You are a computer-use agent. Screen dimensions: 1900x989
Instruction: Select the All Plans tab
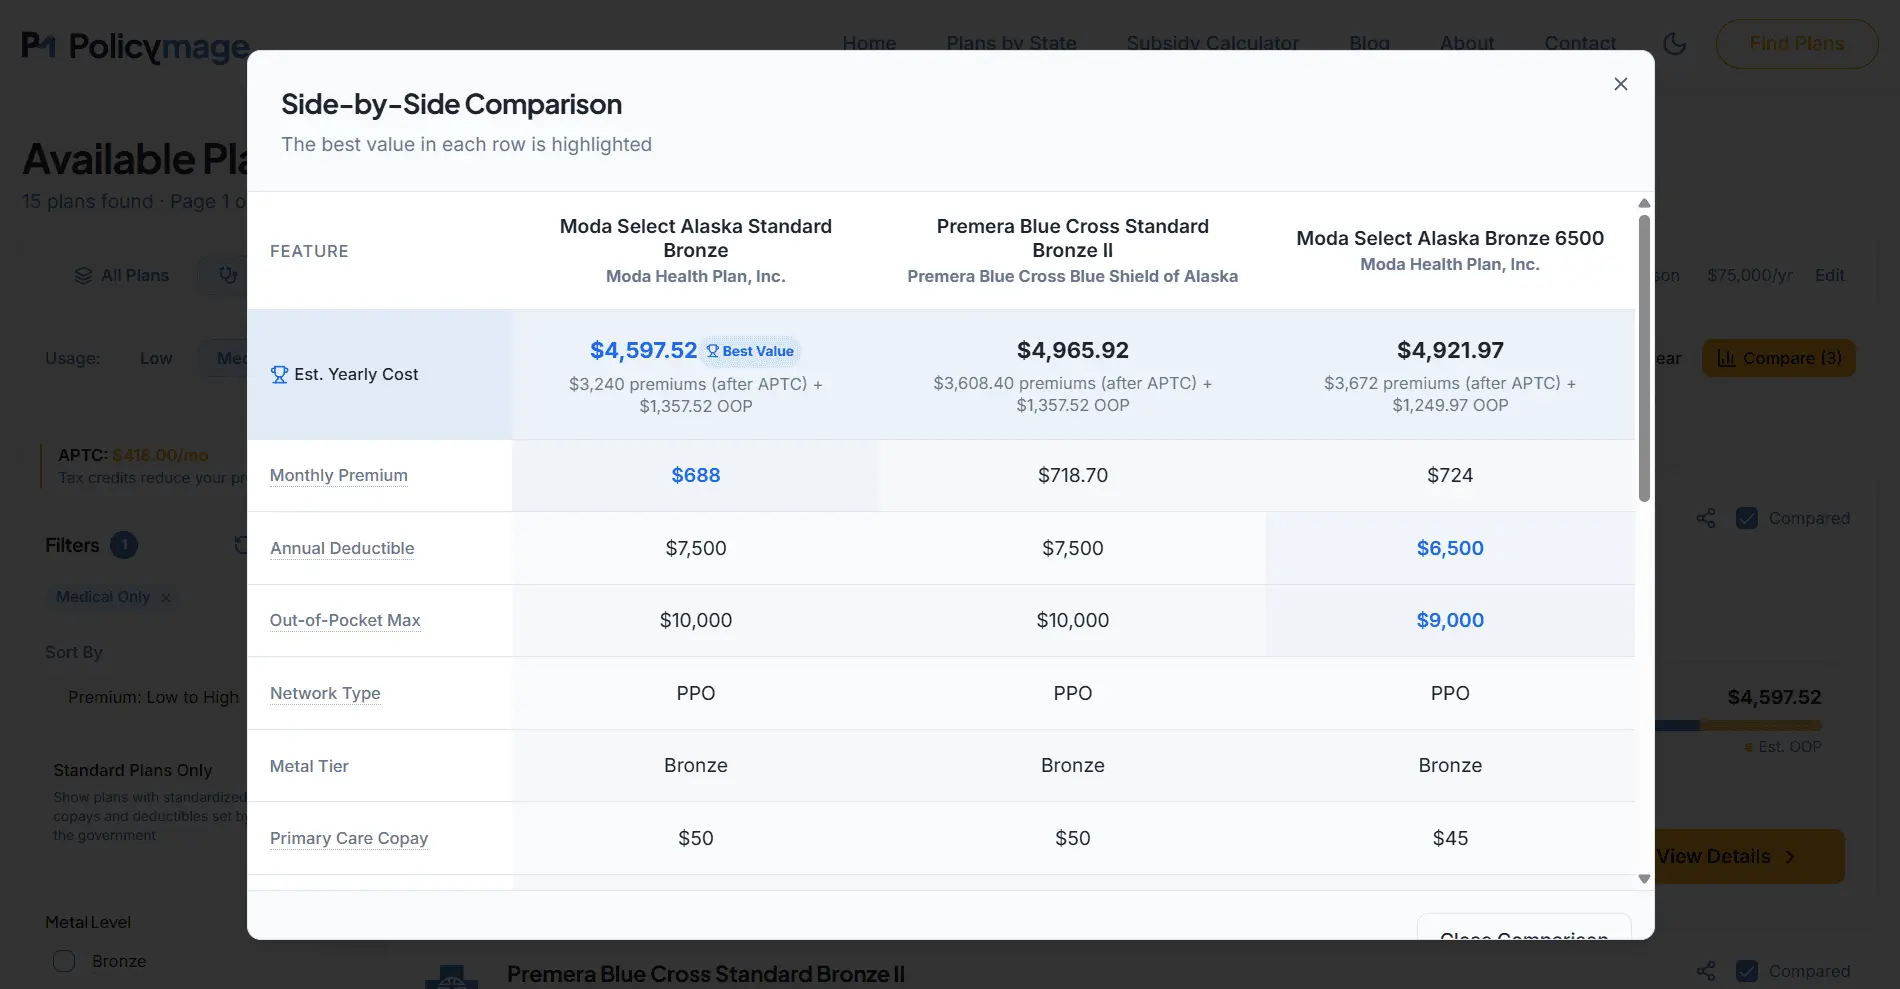(122, 275)
